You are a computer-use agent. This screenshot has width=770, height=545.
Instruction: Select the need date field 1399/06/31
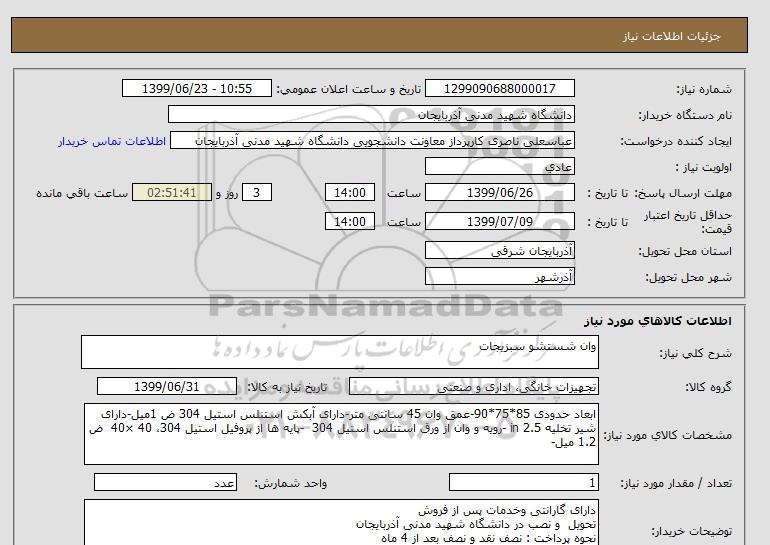pyautogui.click(x=167, y=387)
